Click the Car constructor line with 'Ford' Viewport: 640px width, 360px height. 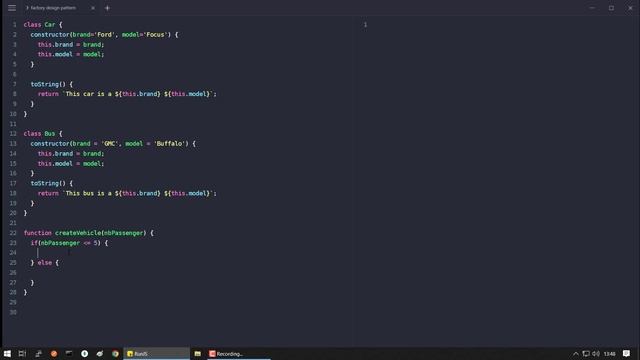pyautogui.click(x=104, y=35)
